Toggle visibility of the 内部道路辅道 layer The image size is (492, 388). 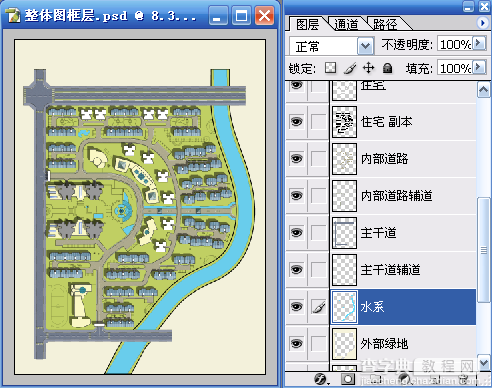pyautogui.click(x=296, y=196)
